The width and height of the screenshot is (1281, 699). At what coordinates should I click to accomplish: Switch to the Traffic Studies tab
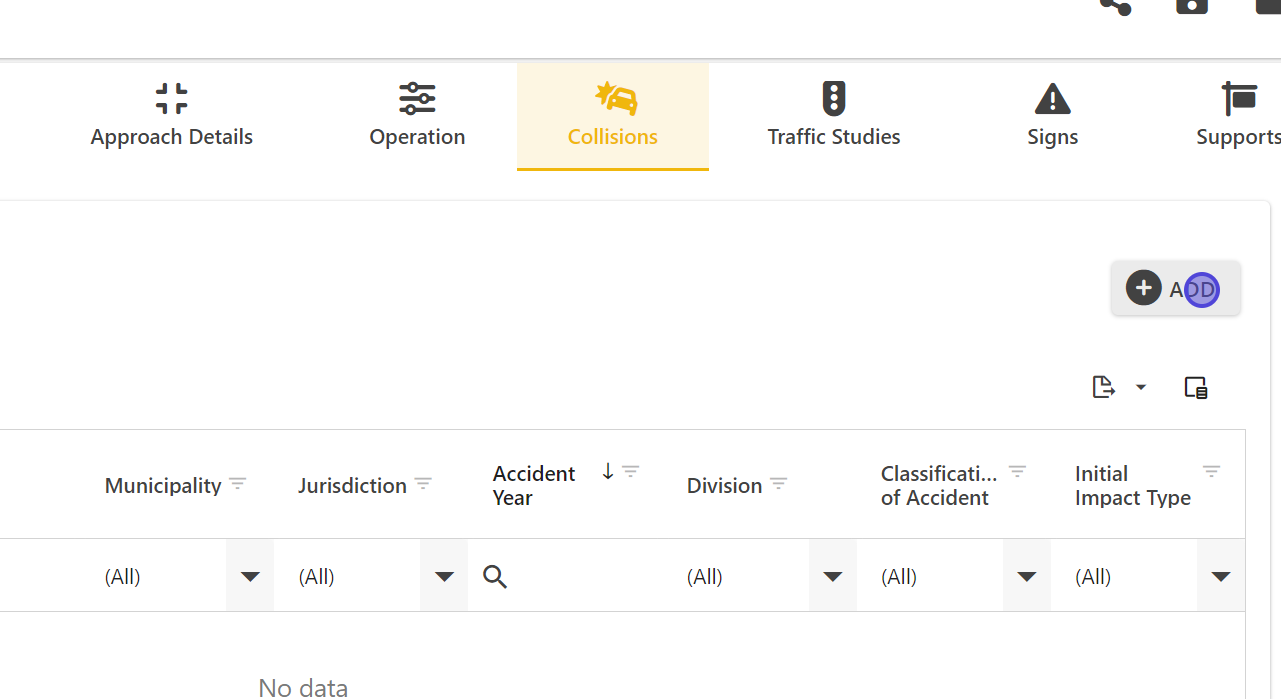(x=833, y=116)
